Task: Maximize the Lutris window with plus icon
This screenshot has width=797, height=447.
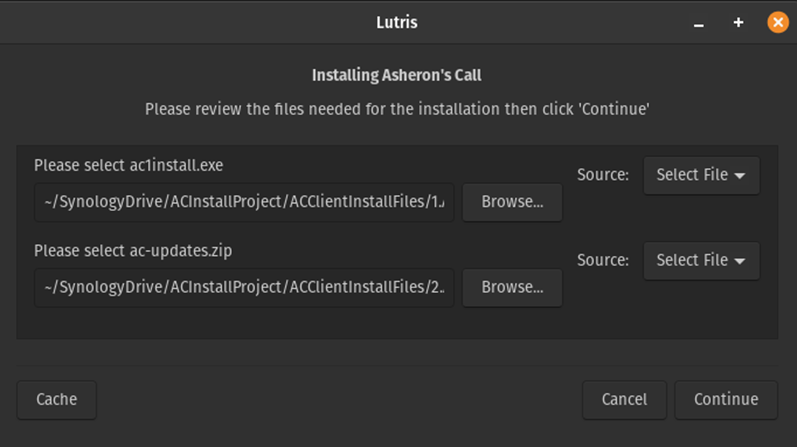Action: pos(738,22)
